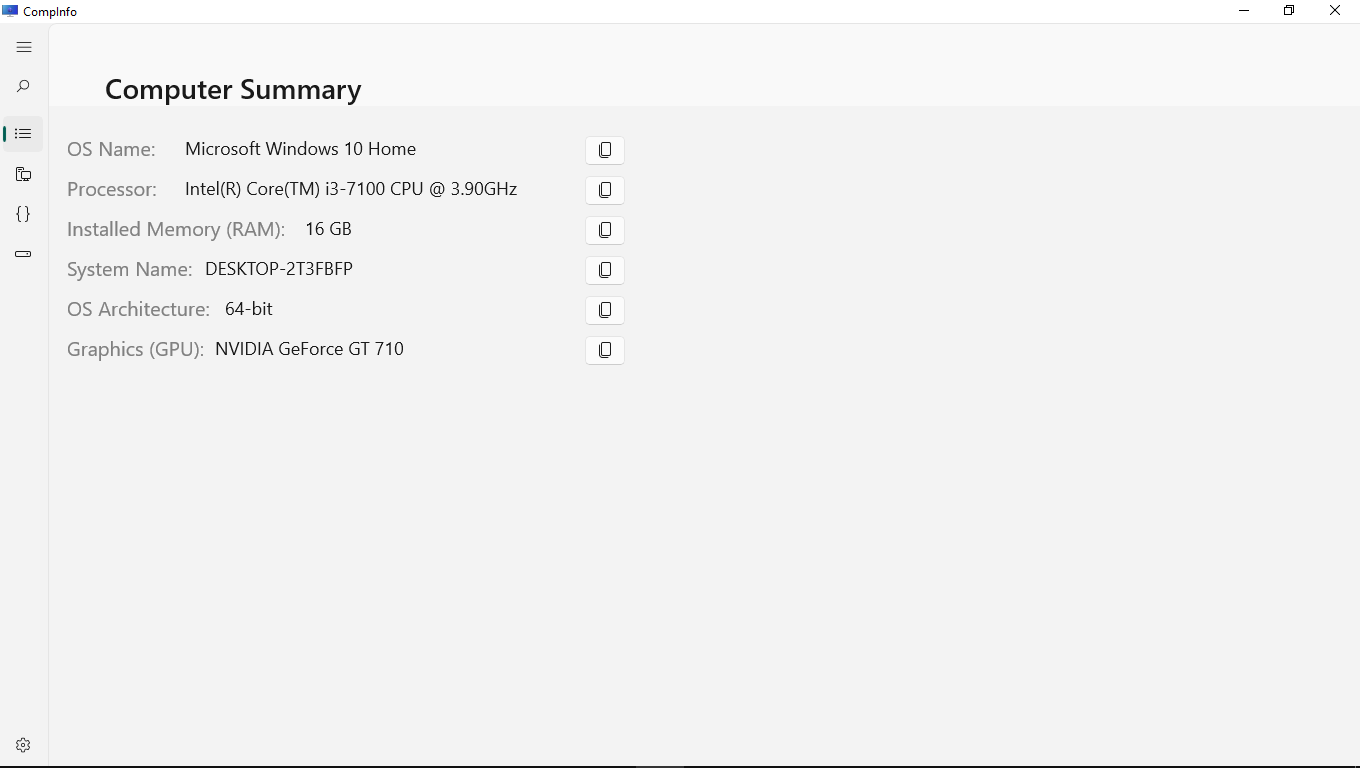Restore the CompInfo window size
Image resolution: width=1360 pixels, height=768 pixels.
(x=1289, y=11)
